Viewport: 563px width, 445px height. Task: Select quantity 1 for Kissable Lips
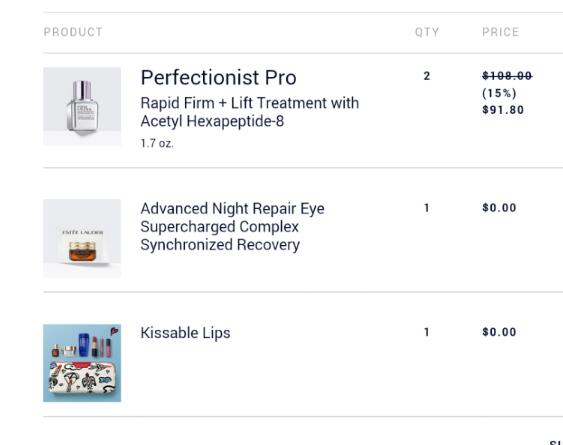click(427, 332)
